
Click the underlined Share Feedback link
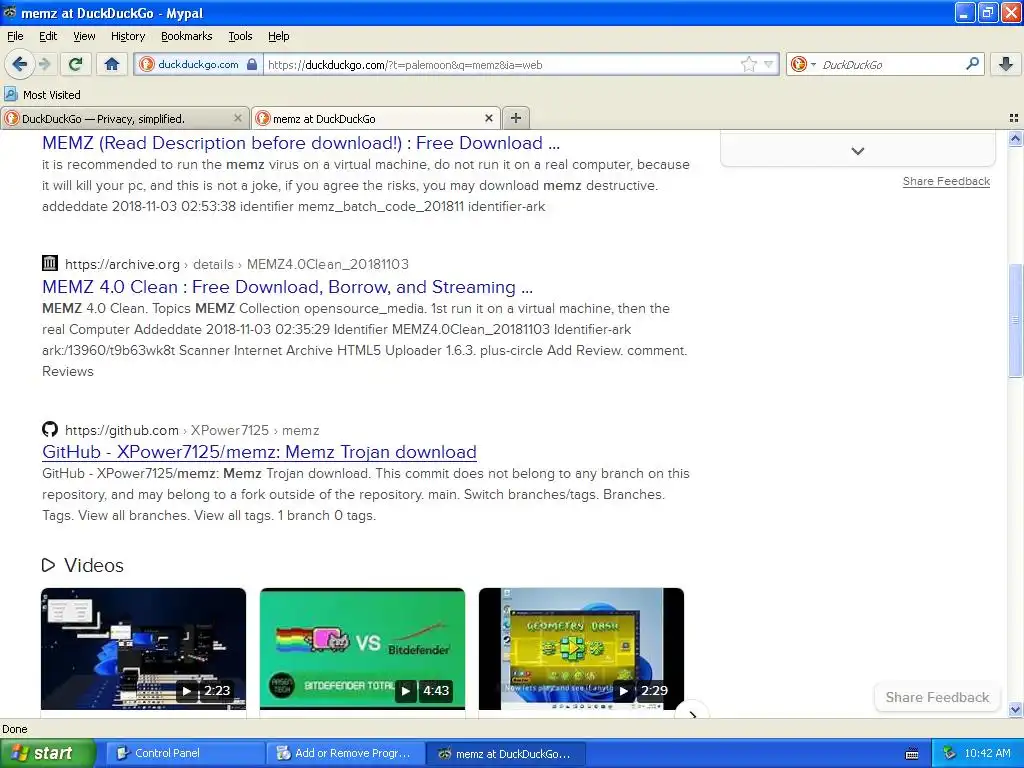point(946,182)
